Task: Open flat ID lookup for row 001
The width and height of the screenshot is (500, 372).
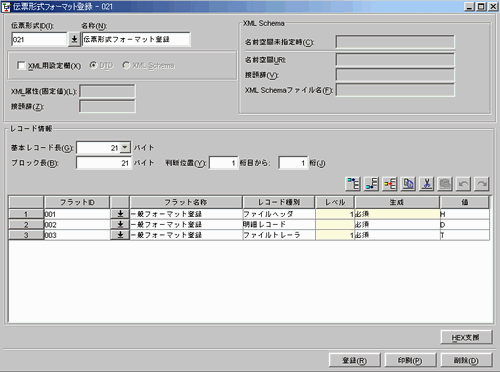Action: (120, 214)
